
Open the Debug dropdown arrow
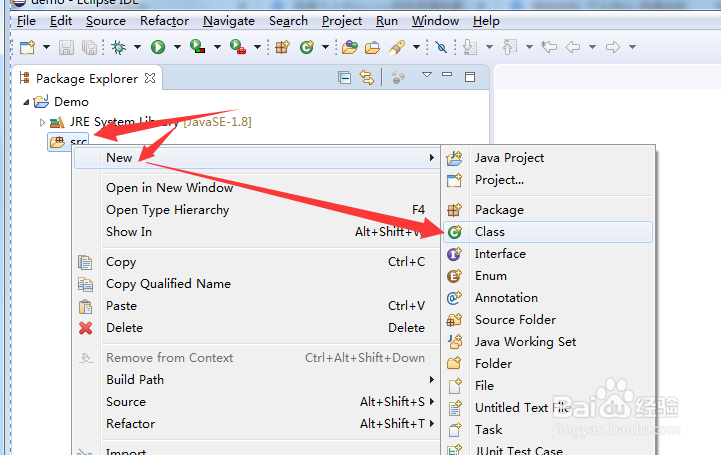(137, 47)
